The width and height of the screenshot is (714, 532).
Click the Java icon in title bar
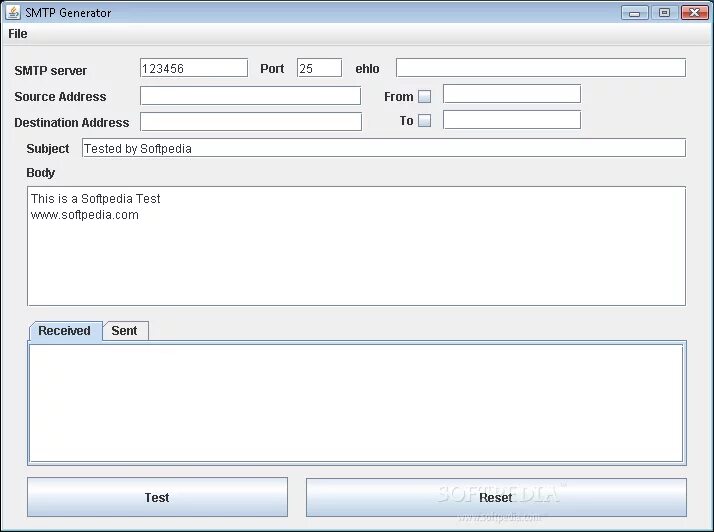tap(13, 12)
